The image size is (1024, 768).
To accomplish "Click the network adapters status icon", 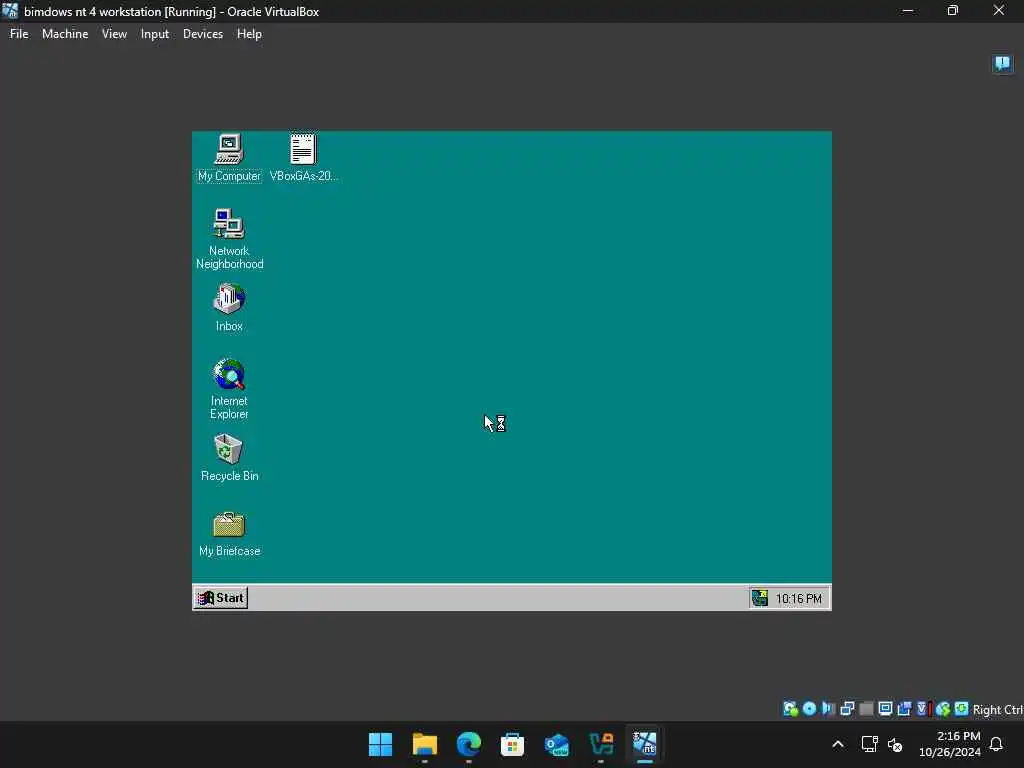I will pyautogui.click(x=847, y=709).
